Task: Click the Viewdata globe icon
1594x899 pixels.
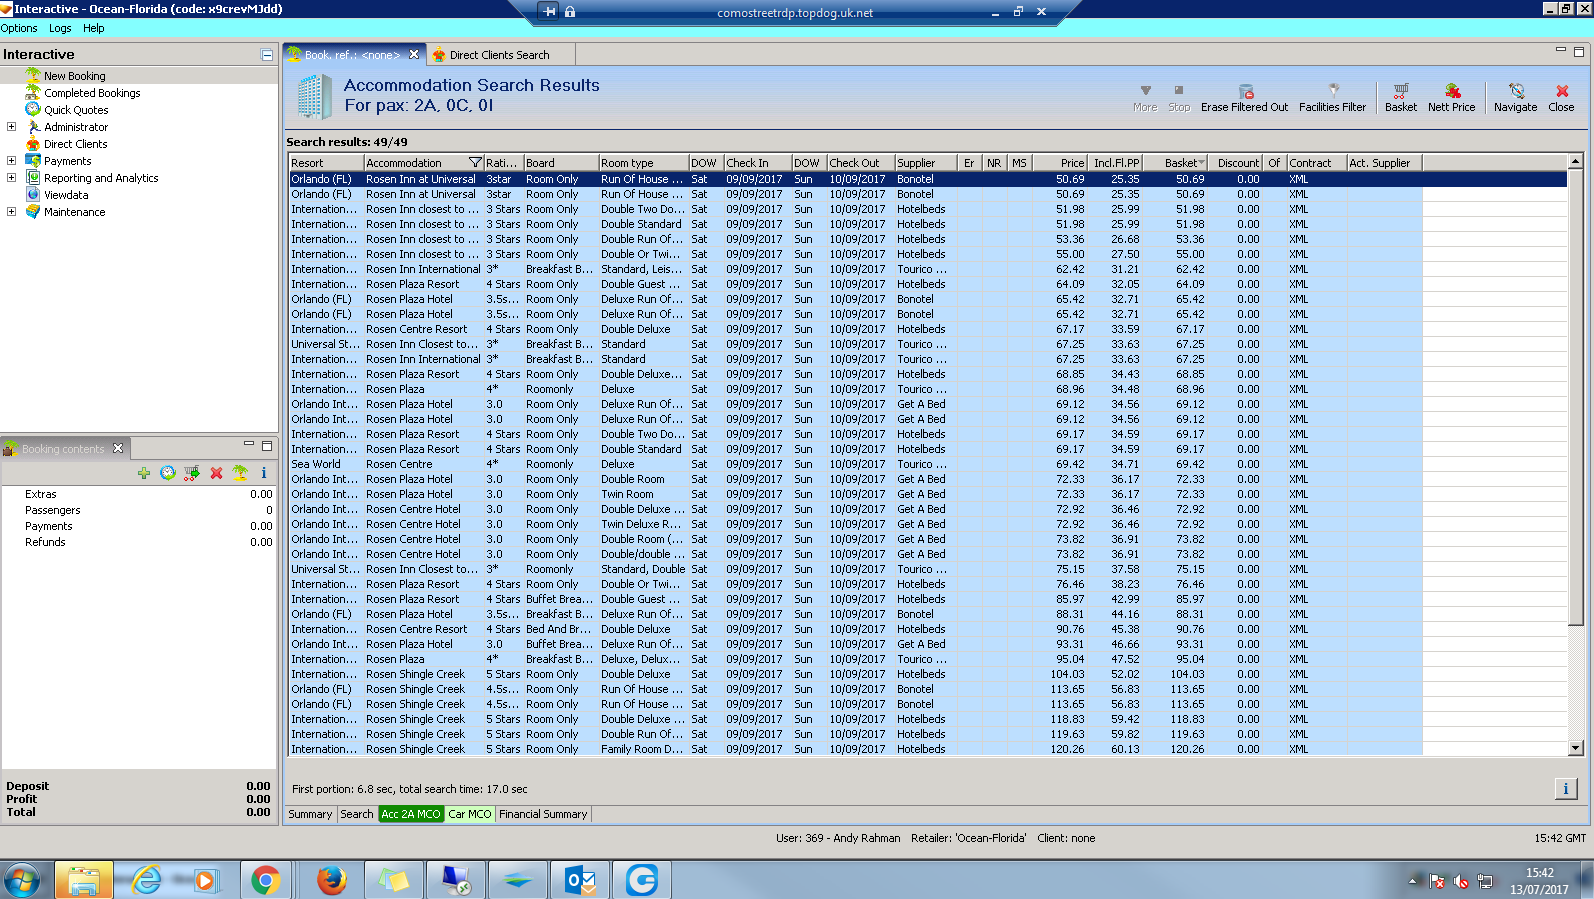Action: point(33,195)
